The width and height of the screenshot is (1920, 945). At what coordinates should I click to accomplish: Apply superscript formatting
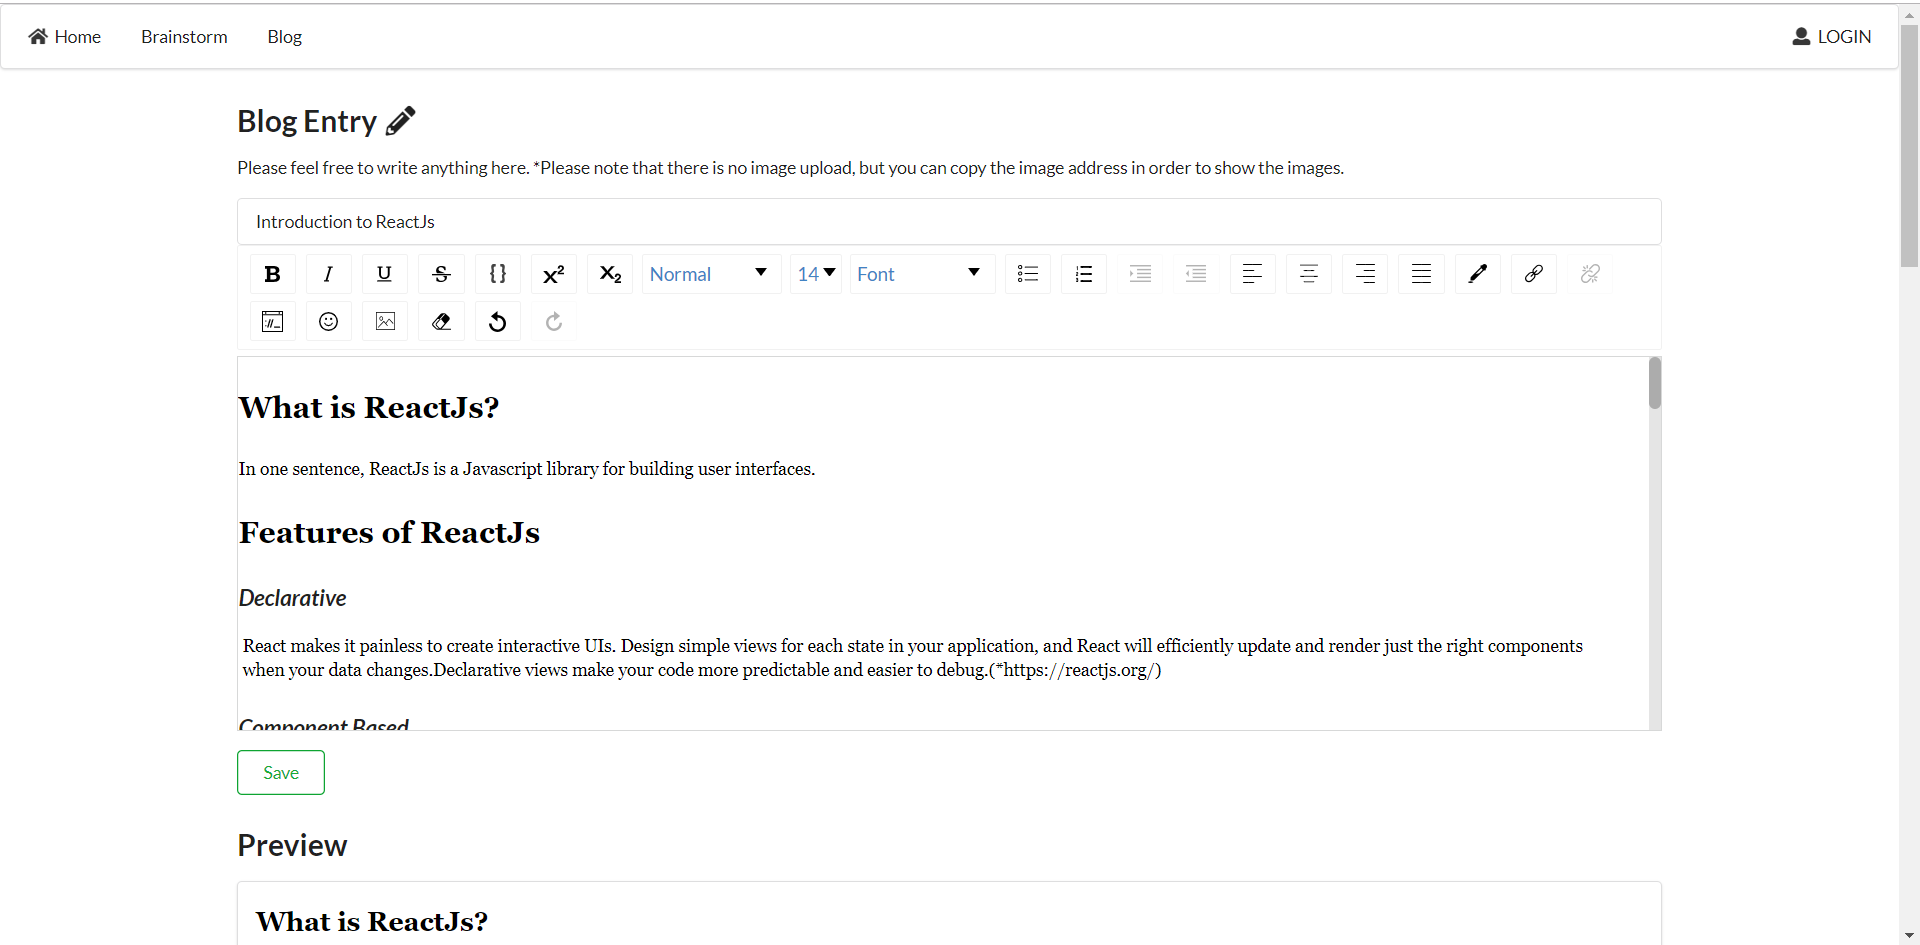[553, 274]
